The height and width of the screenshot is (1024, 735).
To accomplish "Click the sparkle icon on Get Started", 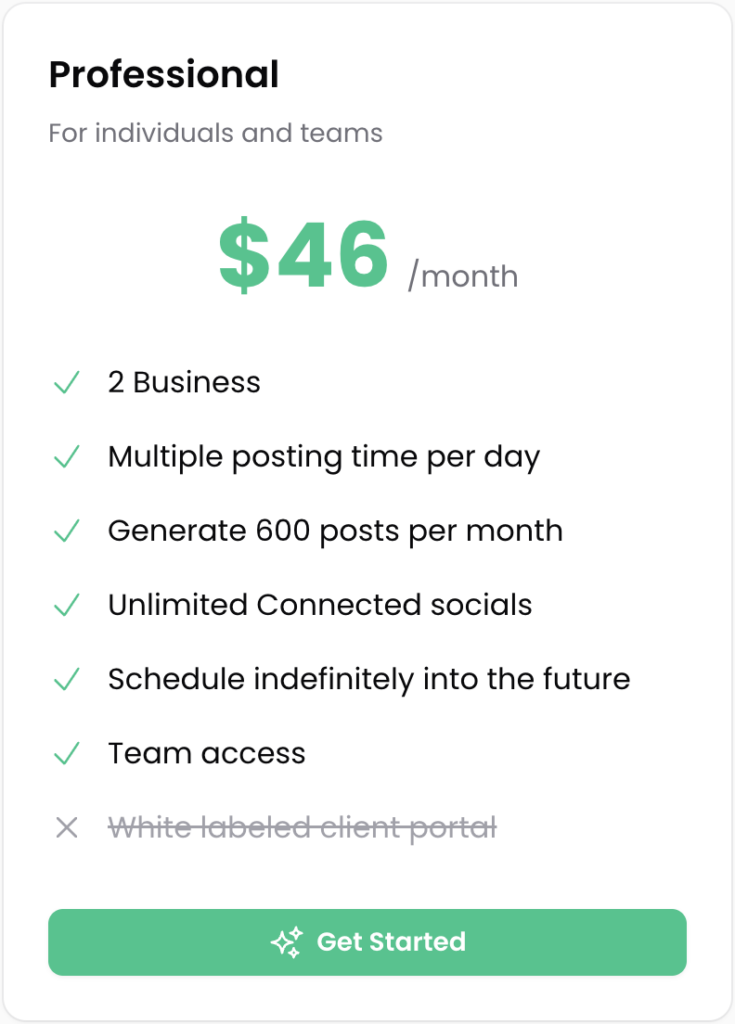I will (x=287, y=942).
